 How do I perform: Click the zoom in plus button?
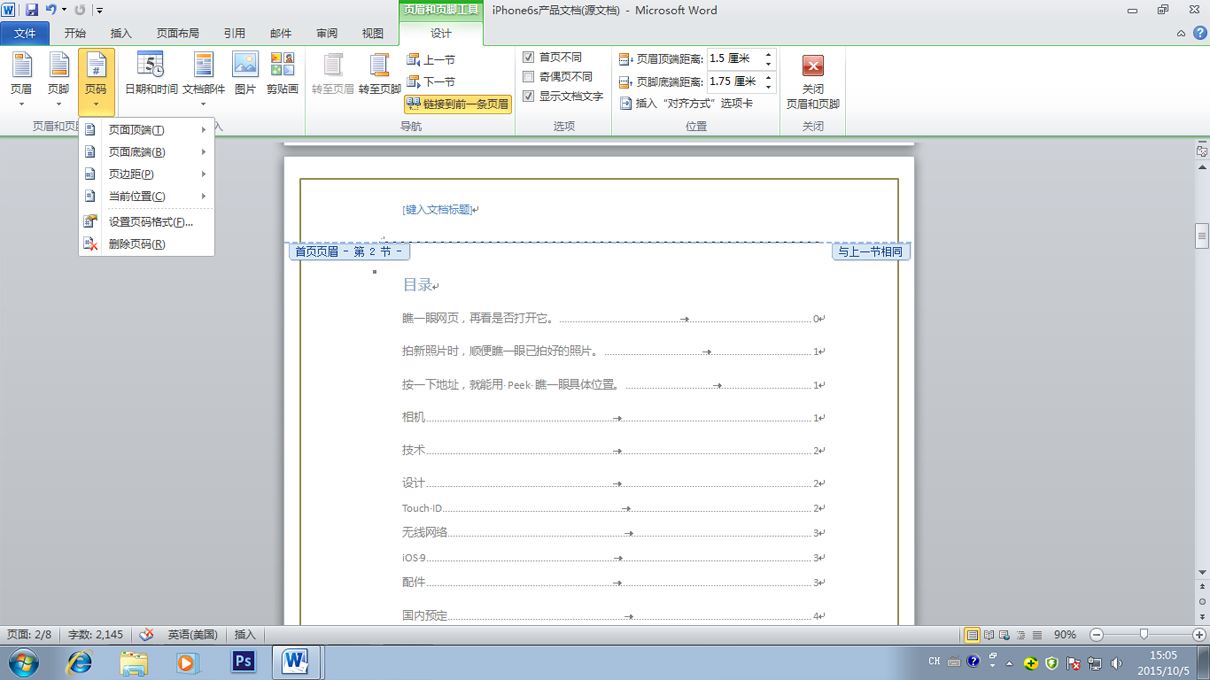[x=1199, y=635]
